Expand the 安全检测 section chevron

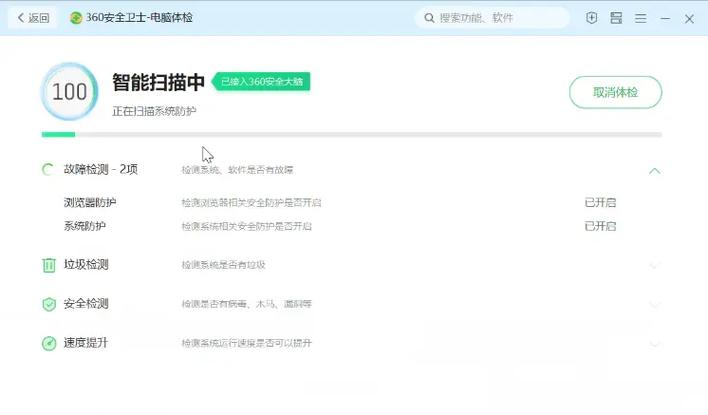pyautogui.click(x=655, y=304)
